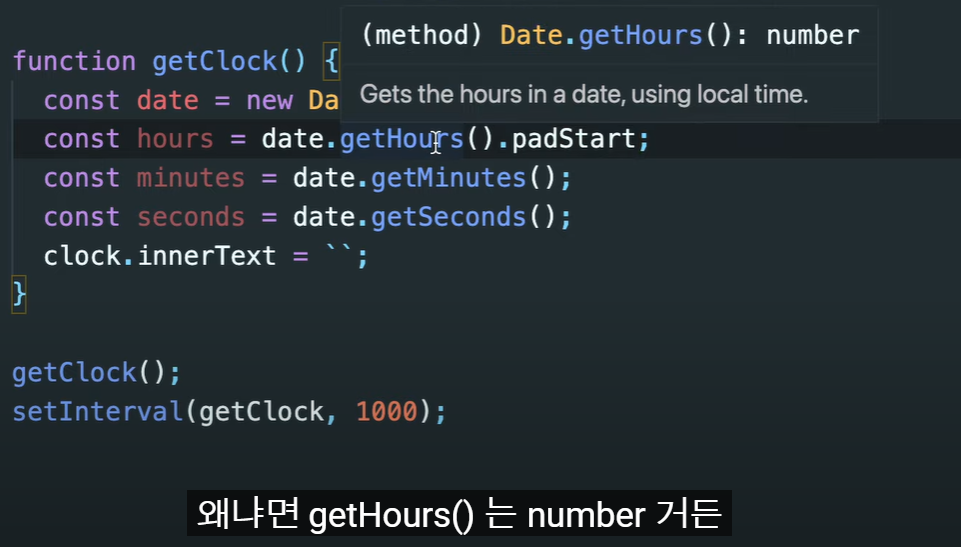Screen dimensions: 961x547
Task: Click getHours in the hours line
Action: point(401,139)
